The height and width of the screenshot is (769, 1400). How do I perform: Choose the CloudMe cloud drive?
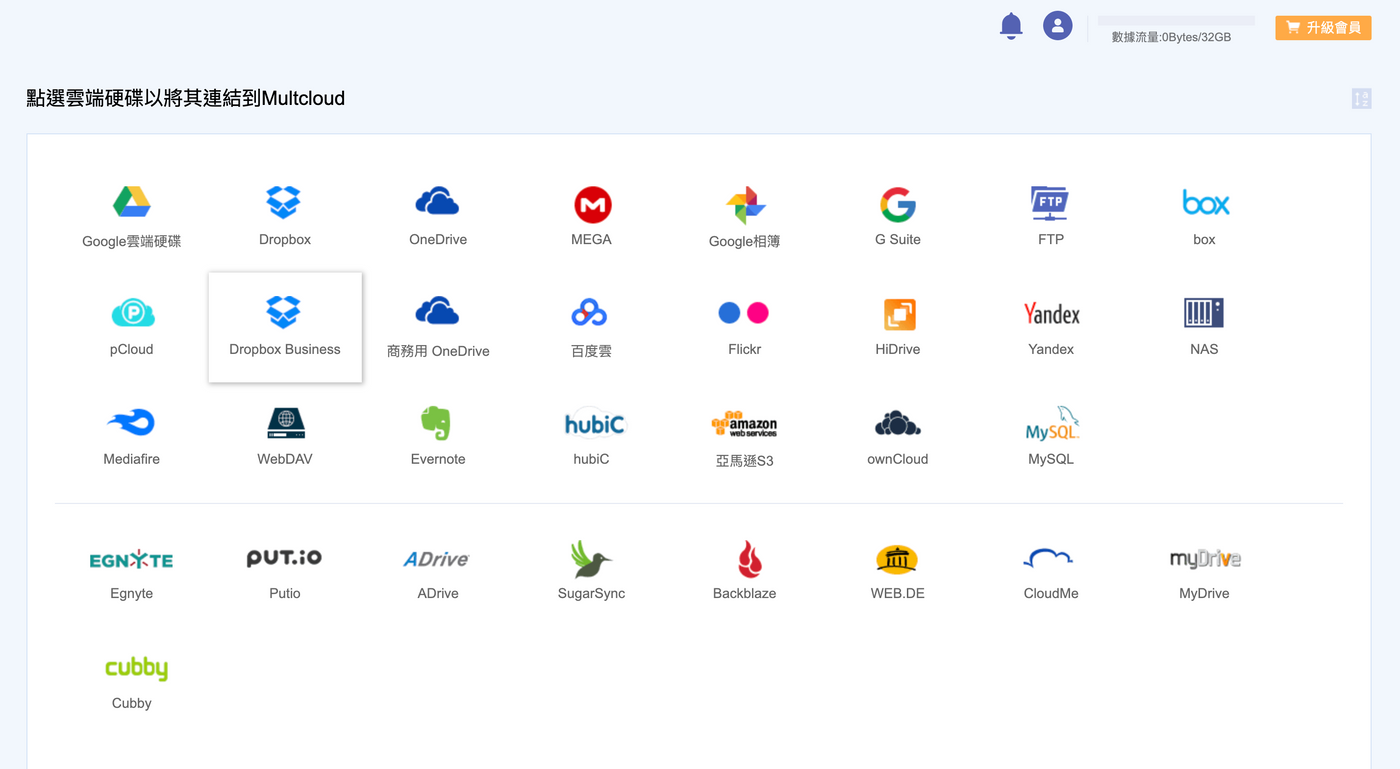[x=1048, y=559]
